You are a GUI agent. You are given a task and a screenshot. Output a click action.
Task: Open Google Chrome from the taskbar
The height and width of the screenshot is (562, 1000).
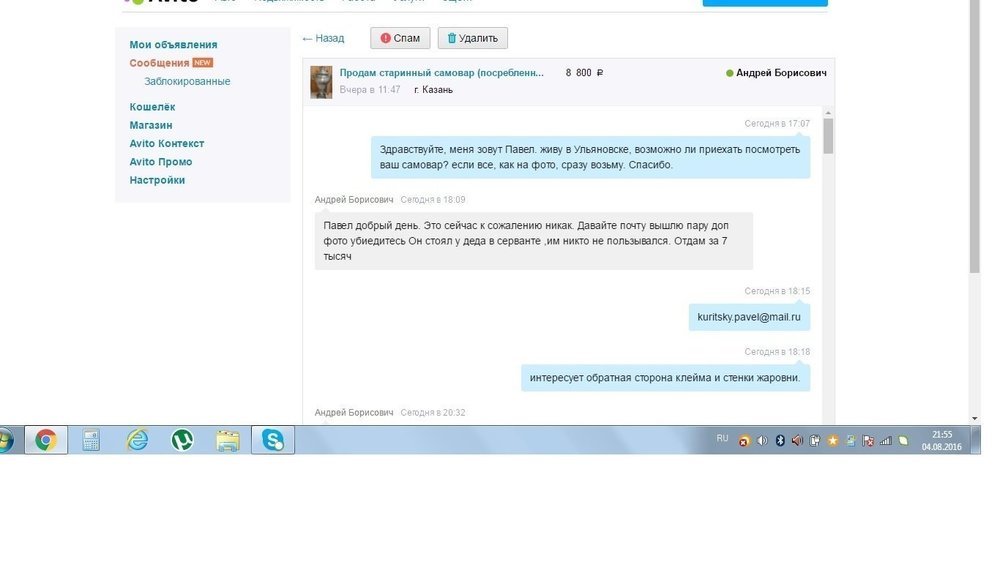click(45, 440)
